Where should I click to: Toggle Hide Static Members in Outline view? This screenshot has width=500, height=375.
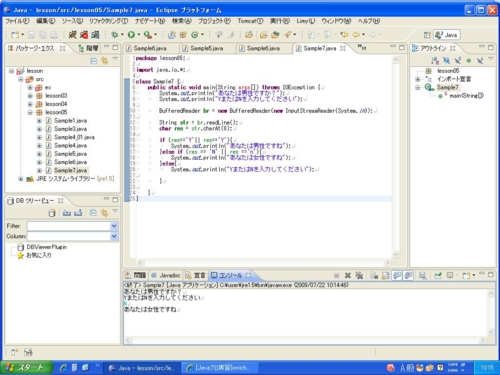click(458, 61)
